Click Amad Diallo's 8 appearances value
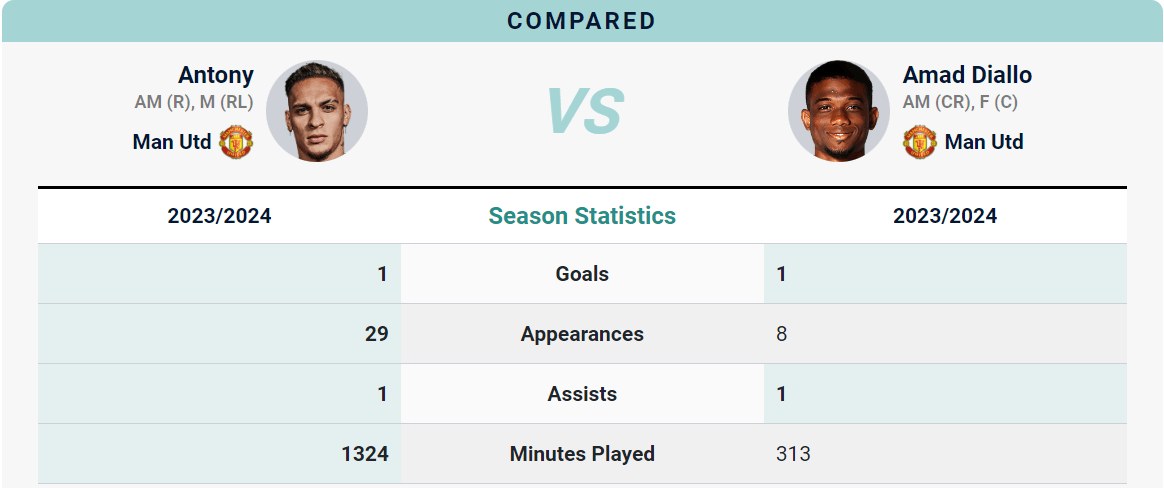Screen dimensions: 1164x488 [x=781, y=334]
